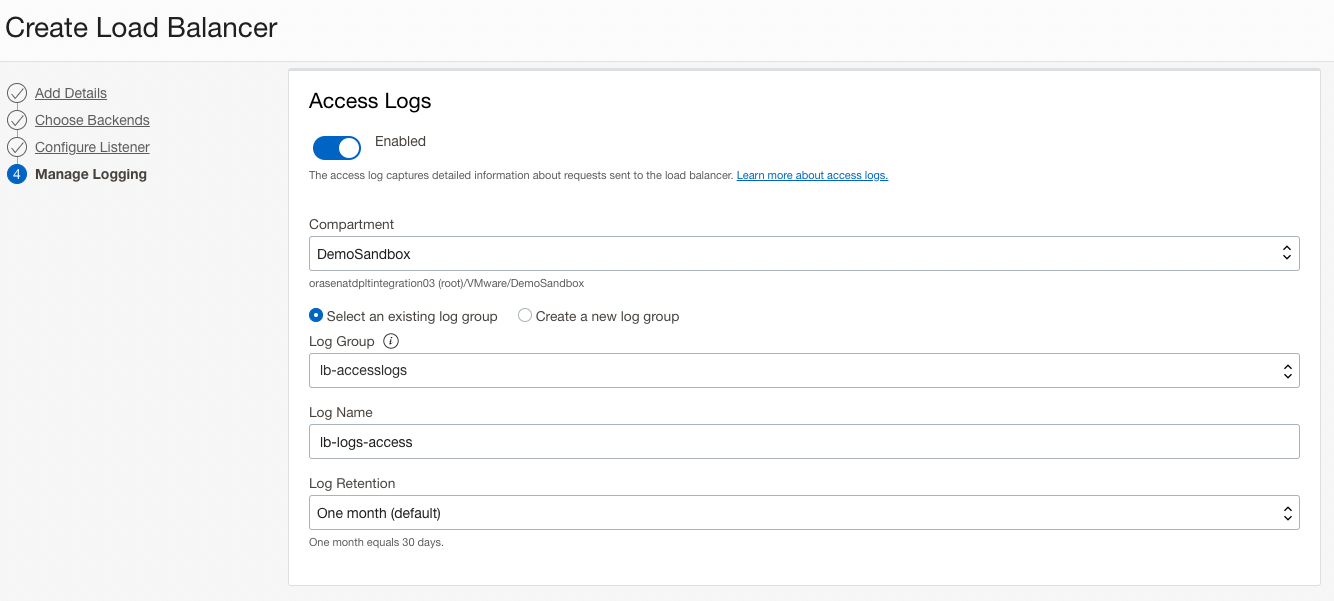Click the Learn more about access logs link

point(811,174)
